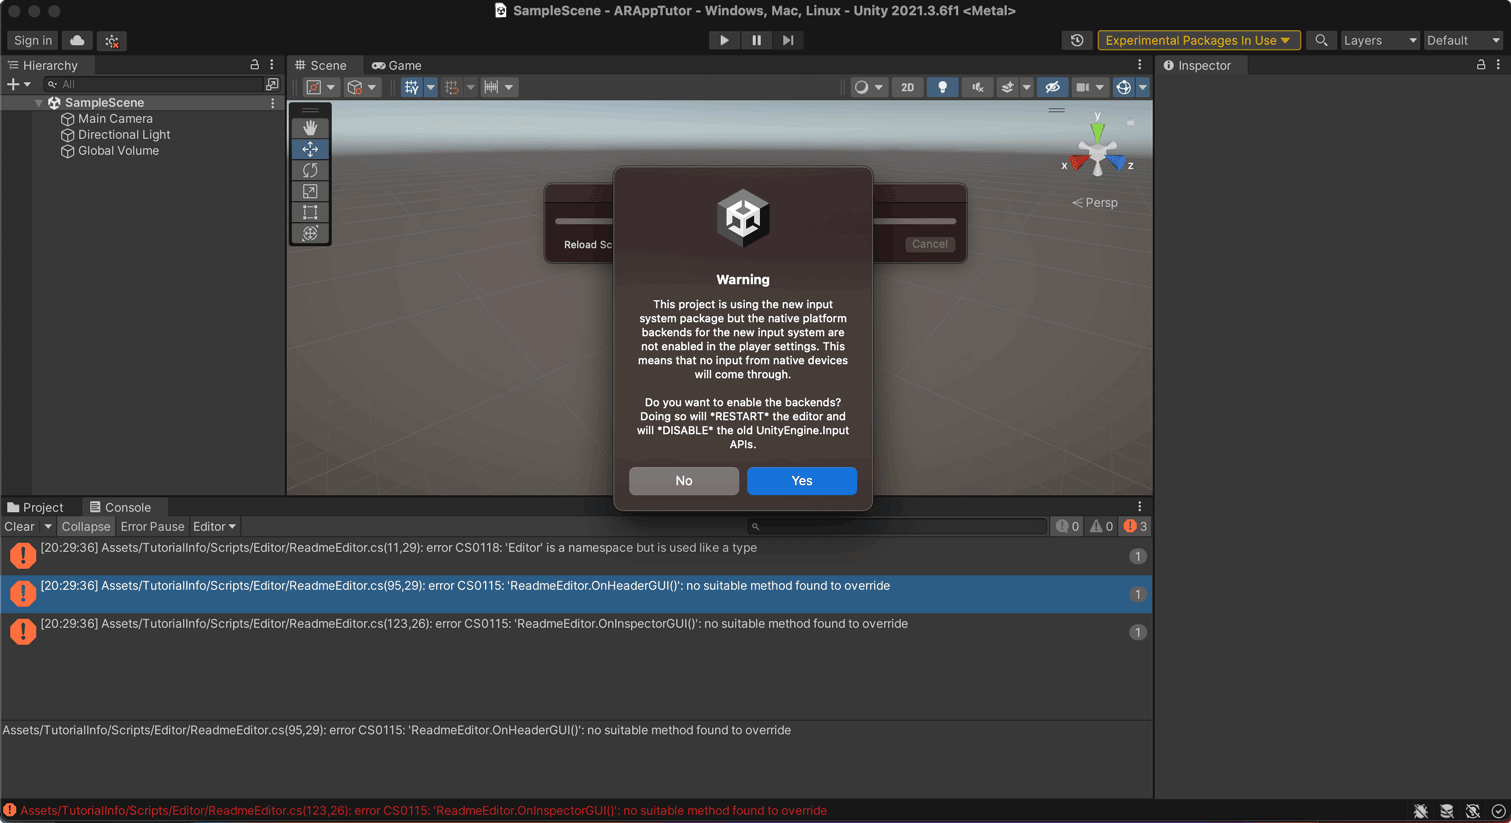Click the Sign in button
Viewport: 1511px width, 823px height.
[33, 40]
